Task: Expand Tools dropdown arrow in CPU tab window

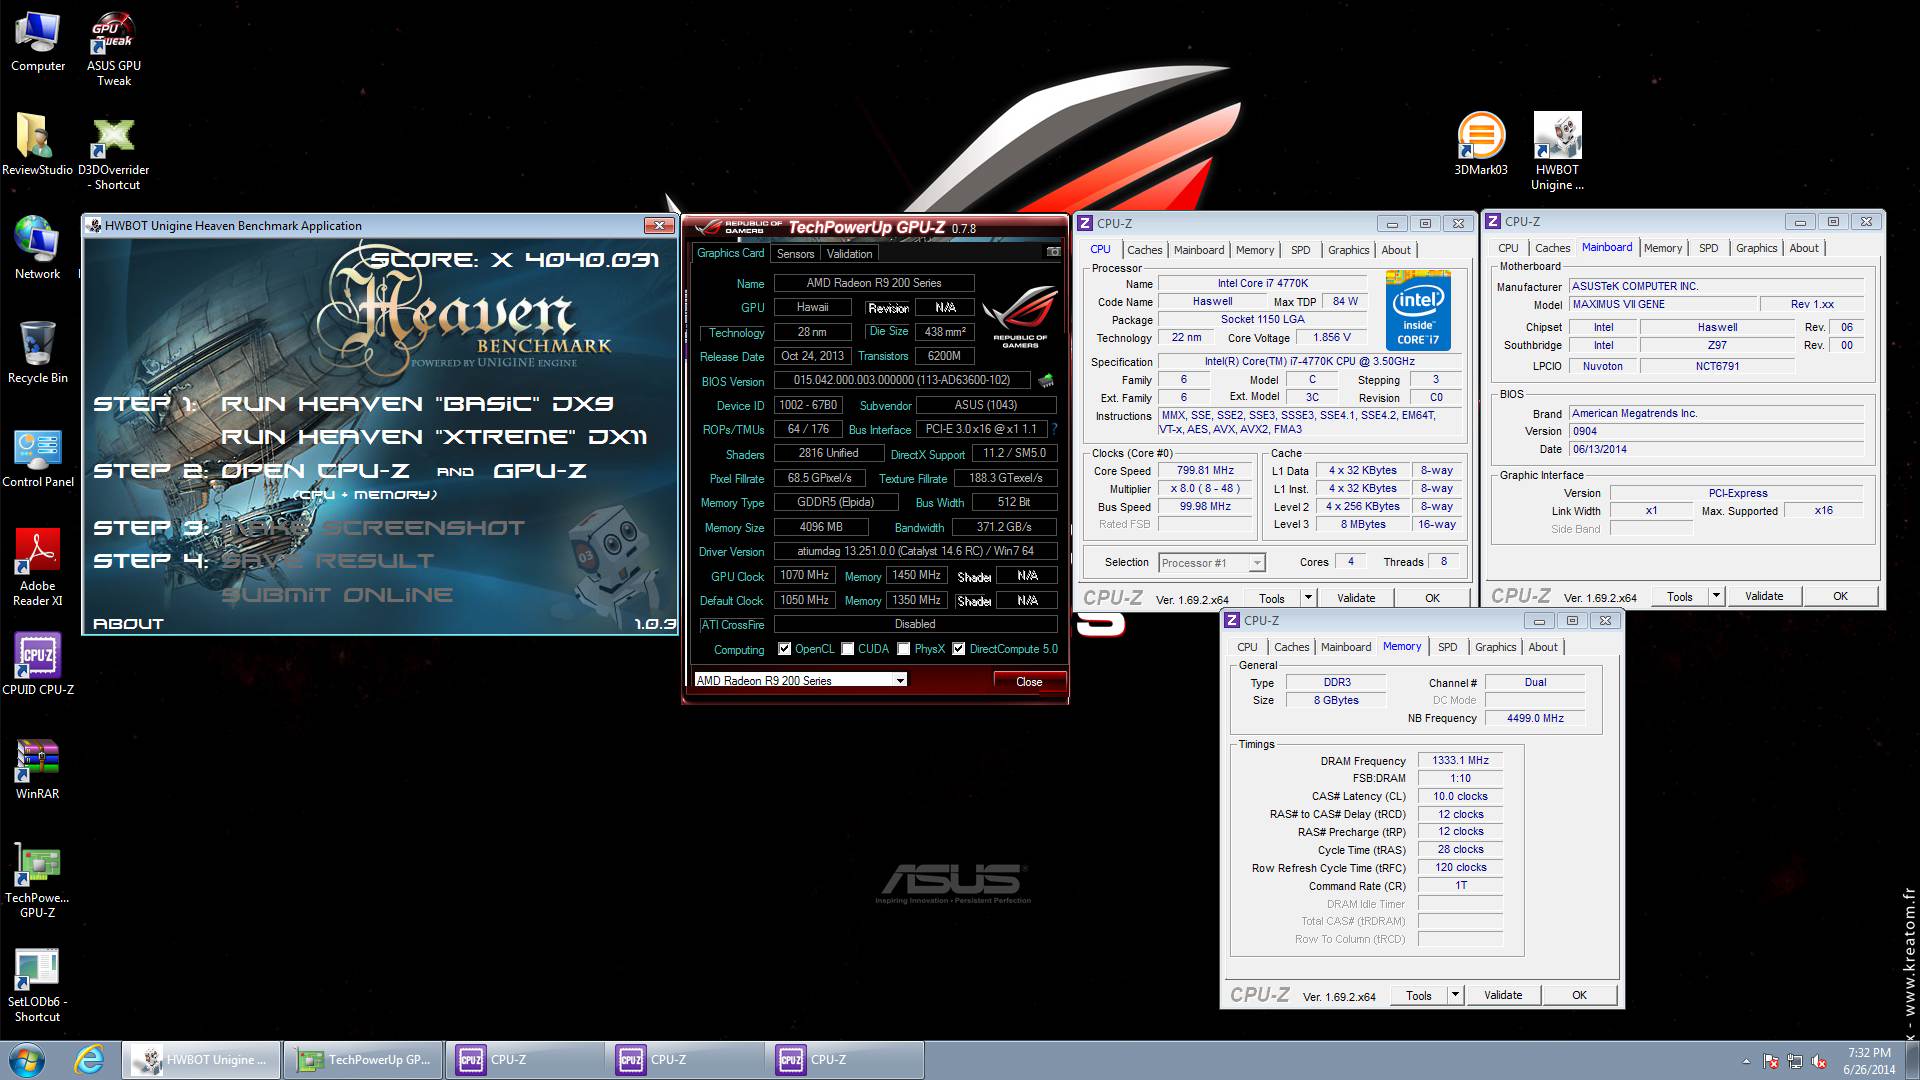Action: click(1307, 598)
